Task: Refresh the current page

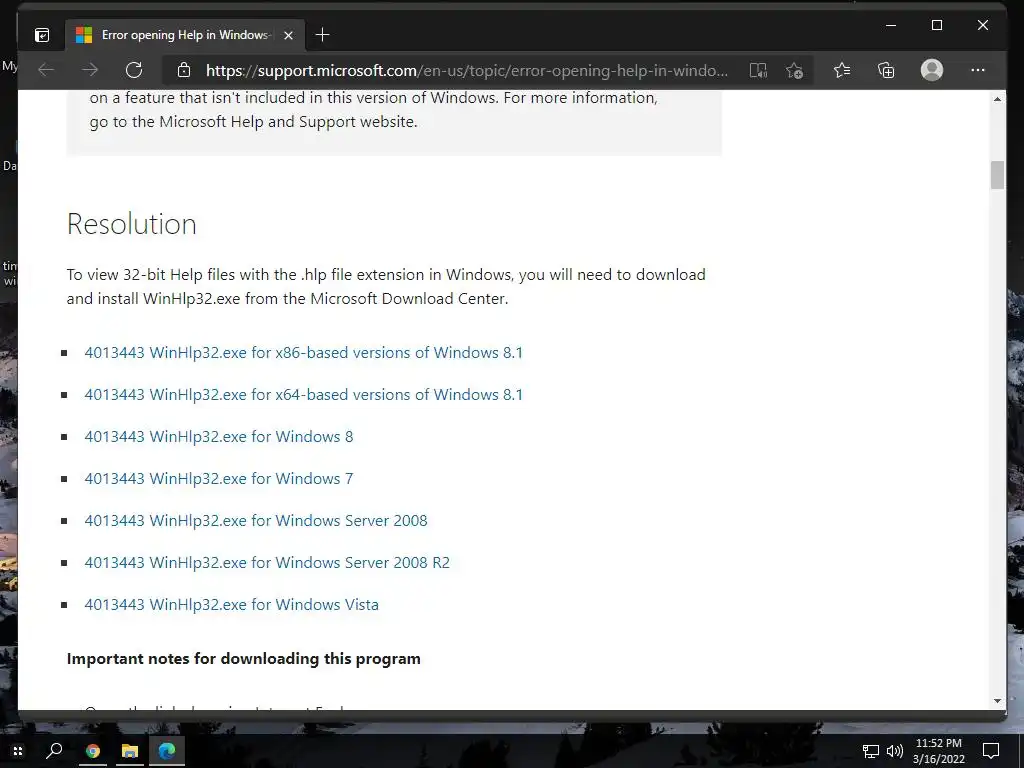Action: point(134,70)
